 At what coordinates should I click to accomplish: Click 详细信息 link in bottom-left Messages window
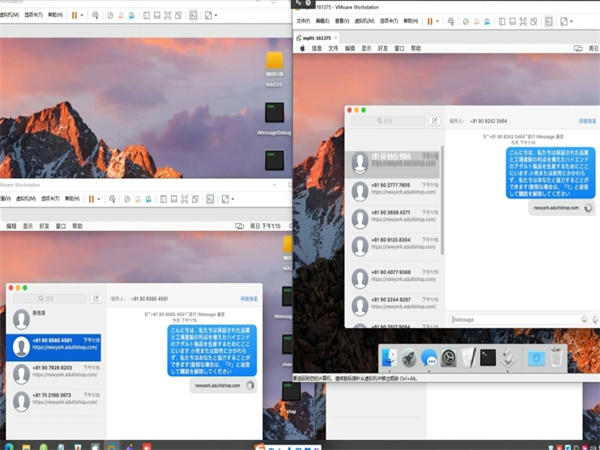click(x=249, y=298)
